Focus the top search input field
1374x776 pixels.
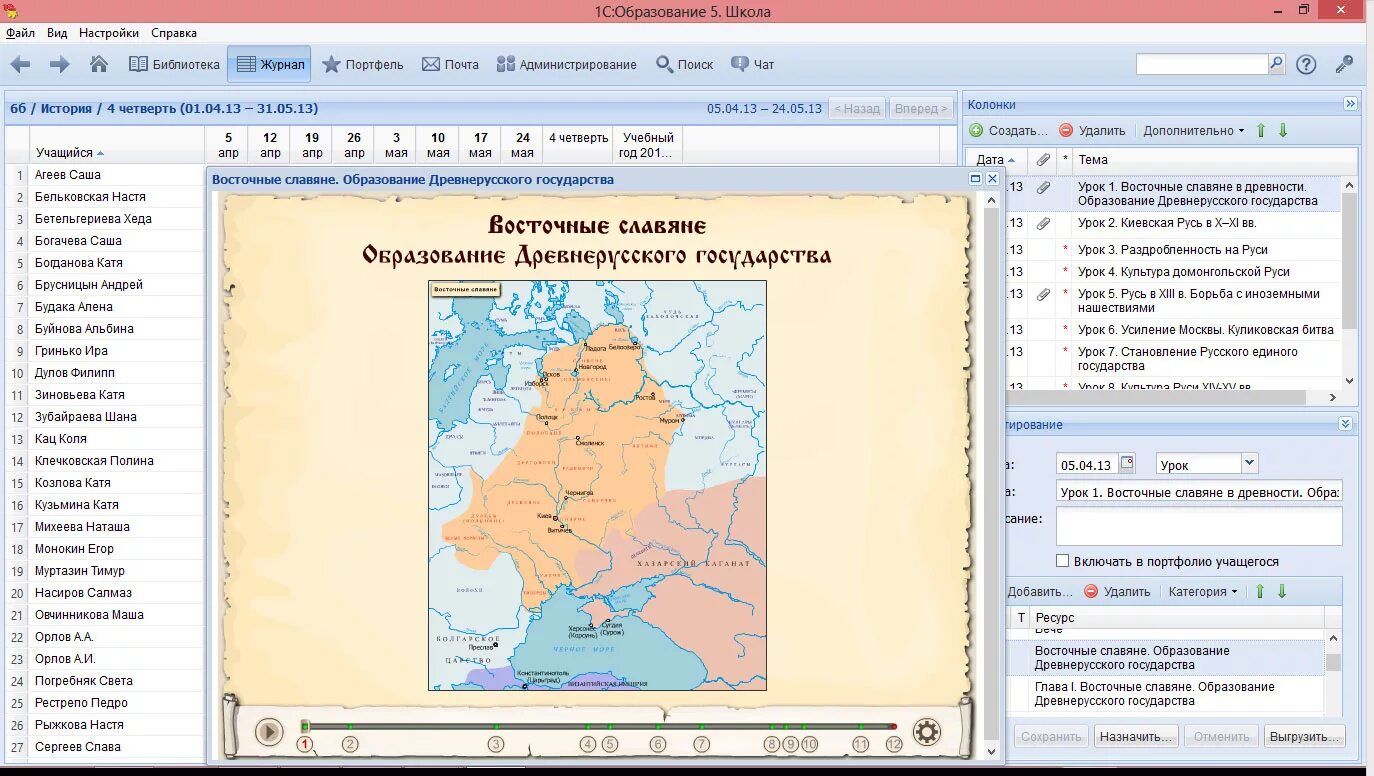[x=1202, y=64]
